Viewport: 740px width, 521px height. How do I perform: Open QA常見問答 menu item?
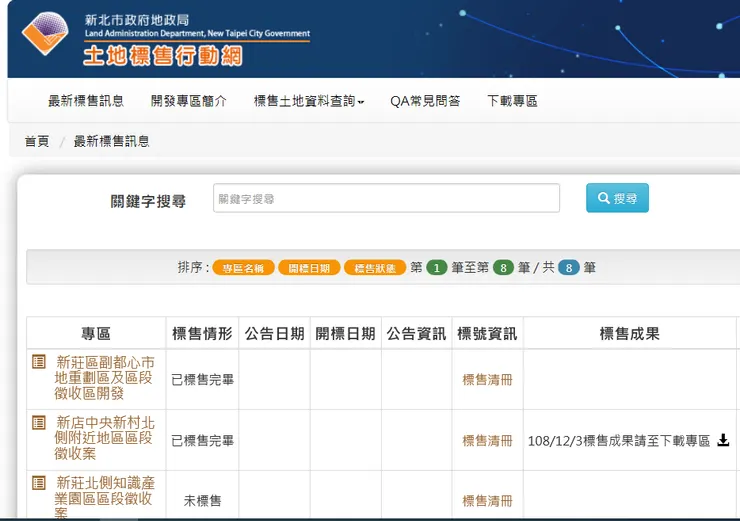pos(425,101)
